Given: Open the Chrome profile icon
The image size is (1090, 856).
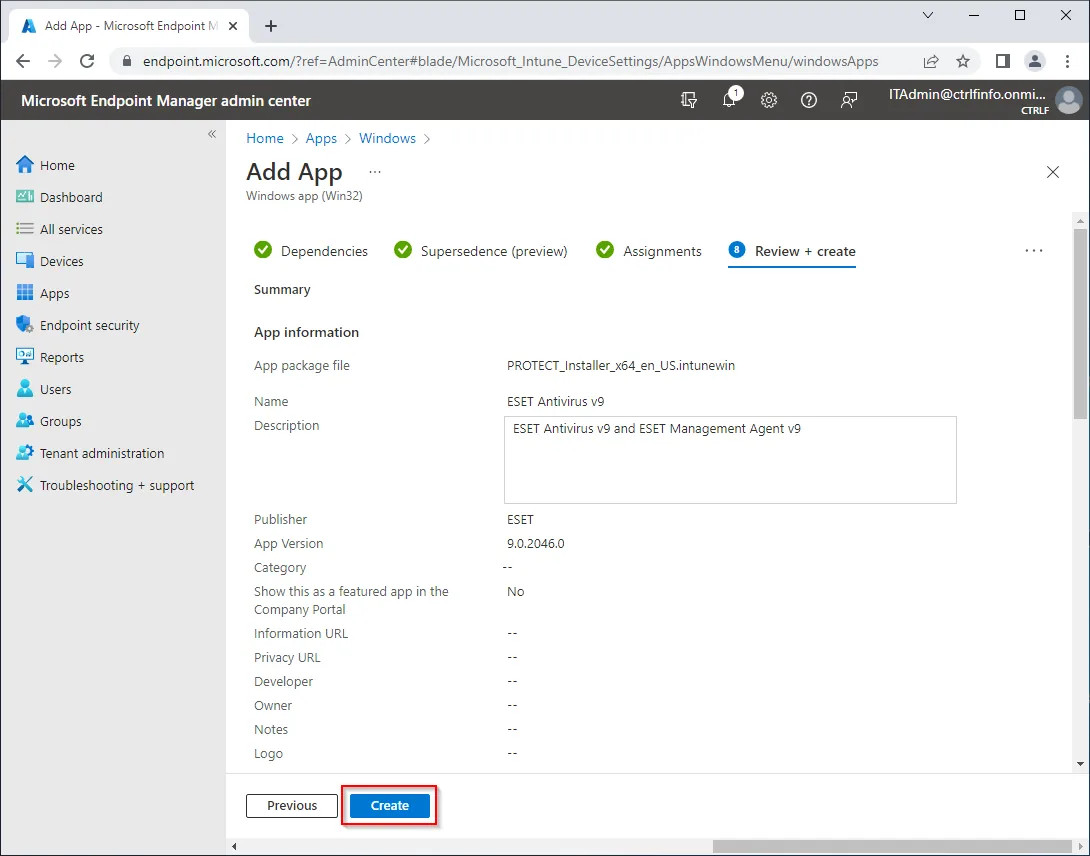Looking at the screenshot, I should coord(1035,61).
